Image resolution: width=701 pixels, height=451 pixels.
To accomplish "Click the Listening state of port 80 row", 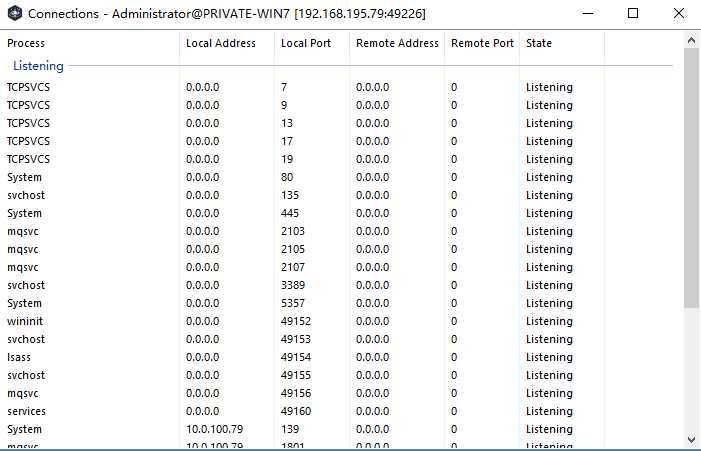I will [x=549, y=177].
